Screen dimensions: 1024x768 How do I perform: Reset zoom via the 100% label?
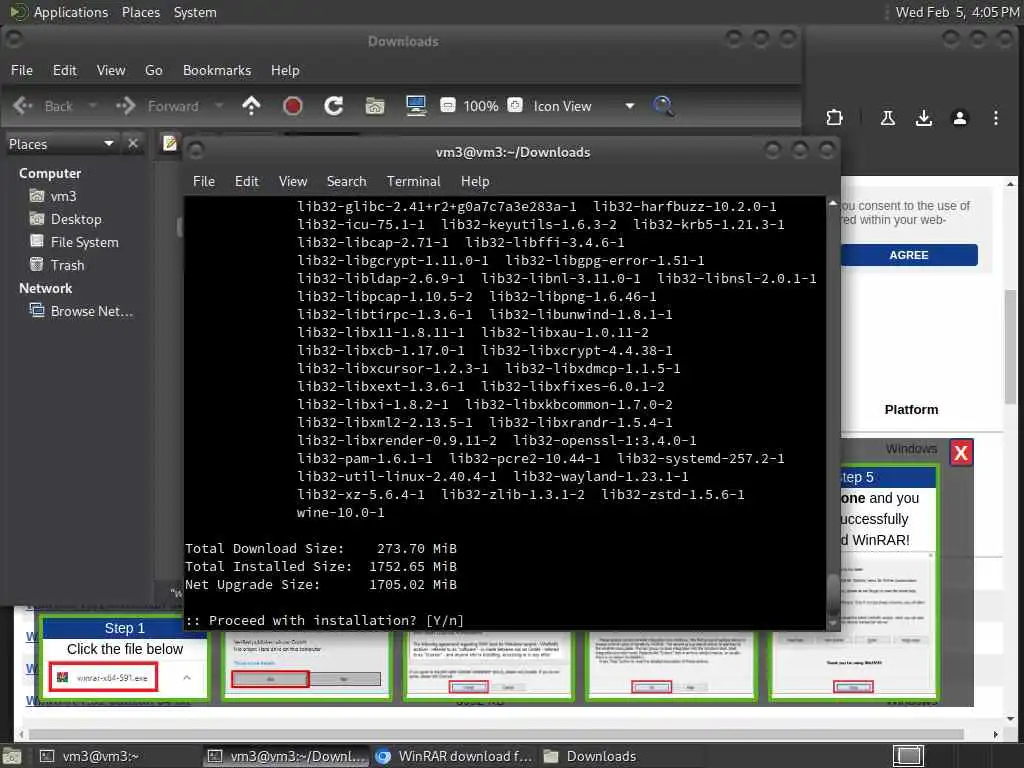481,106
